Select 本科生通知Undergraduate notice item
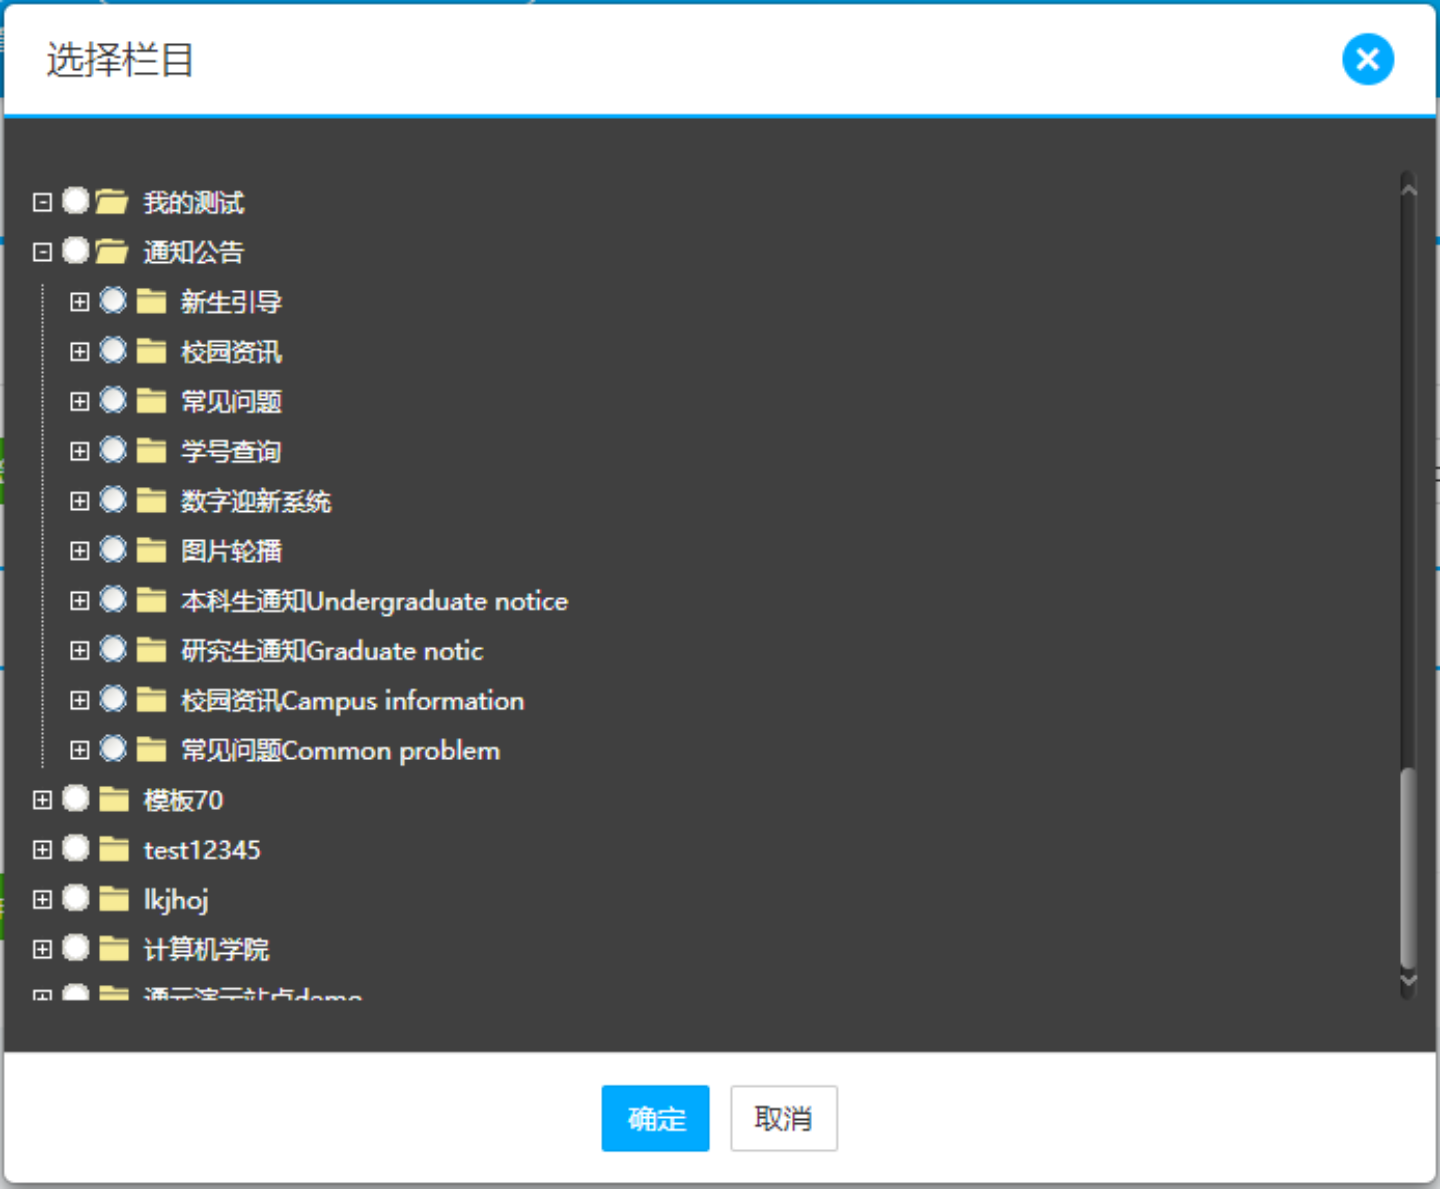This screenshot has height=1189, width=1440. pos(374,601)
